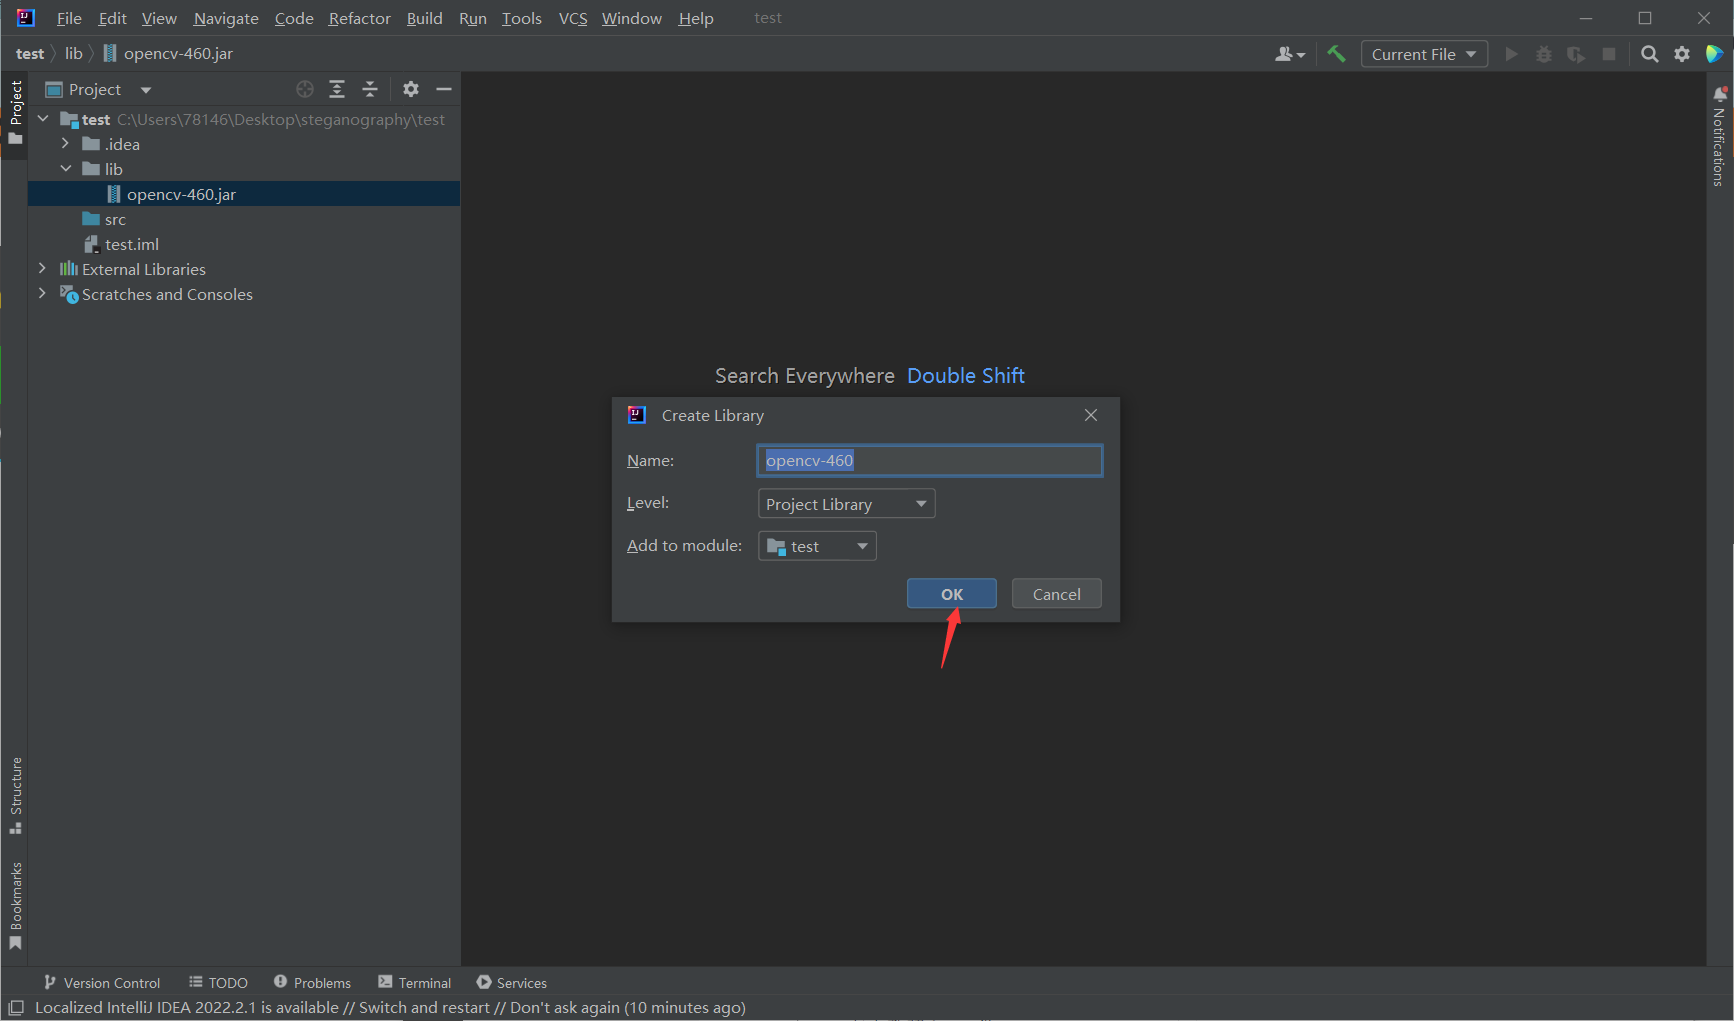Confirm Create Library with OK

[x=952, y=594]
